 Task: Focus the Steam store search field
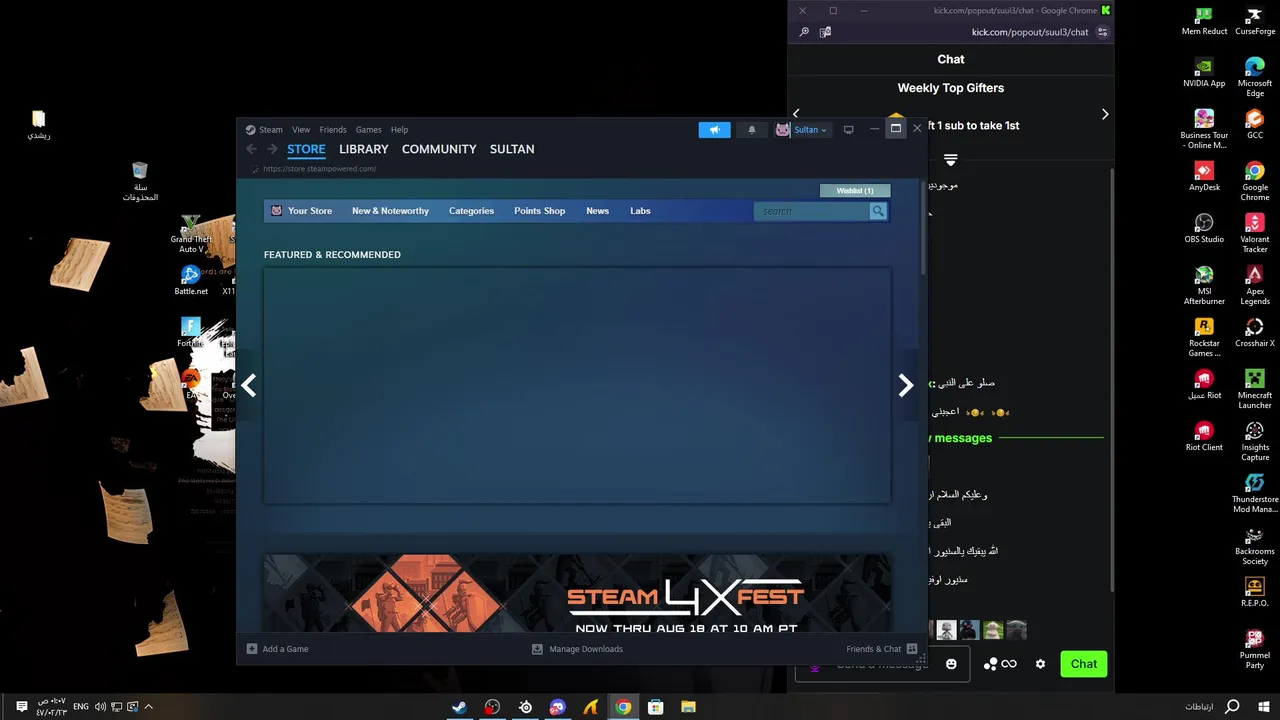(x=812, y=211)
